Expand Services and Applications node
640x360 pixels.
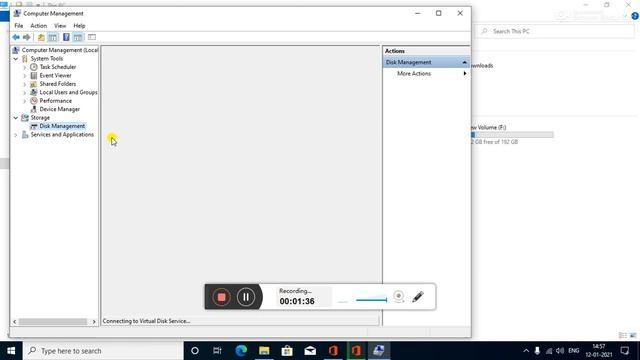[16, 135]
